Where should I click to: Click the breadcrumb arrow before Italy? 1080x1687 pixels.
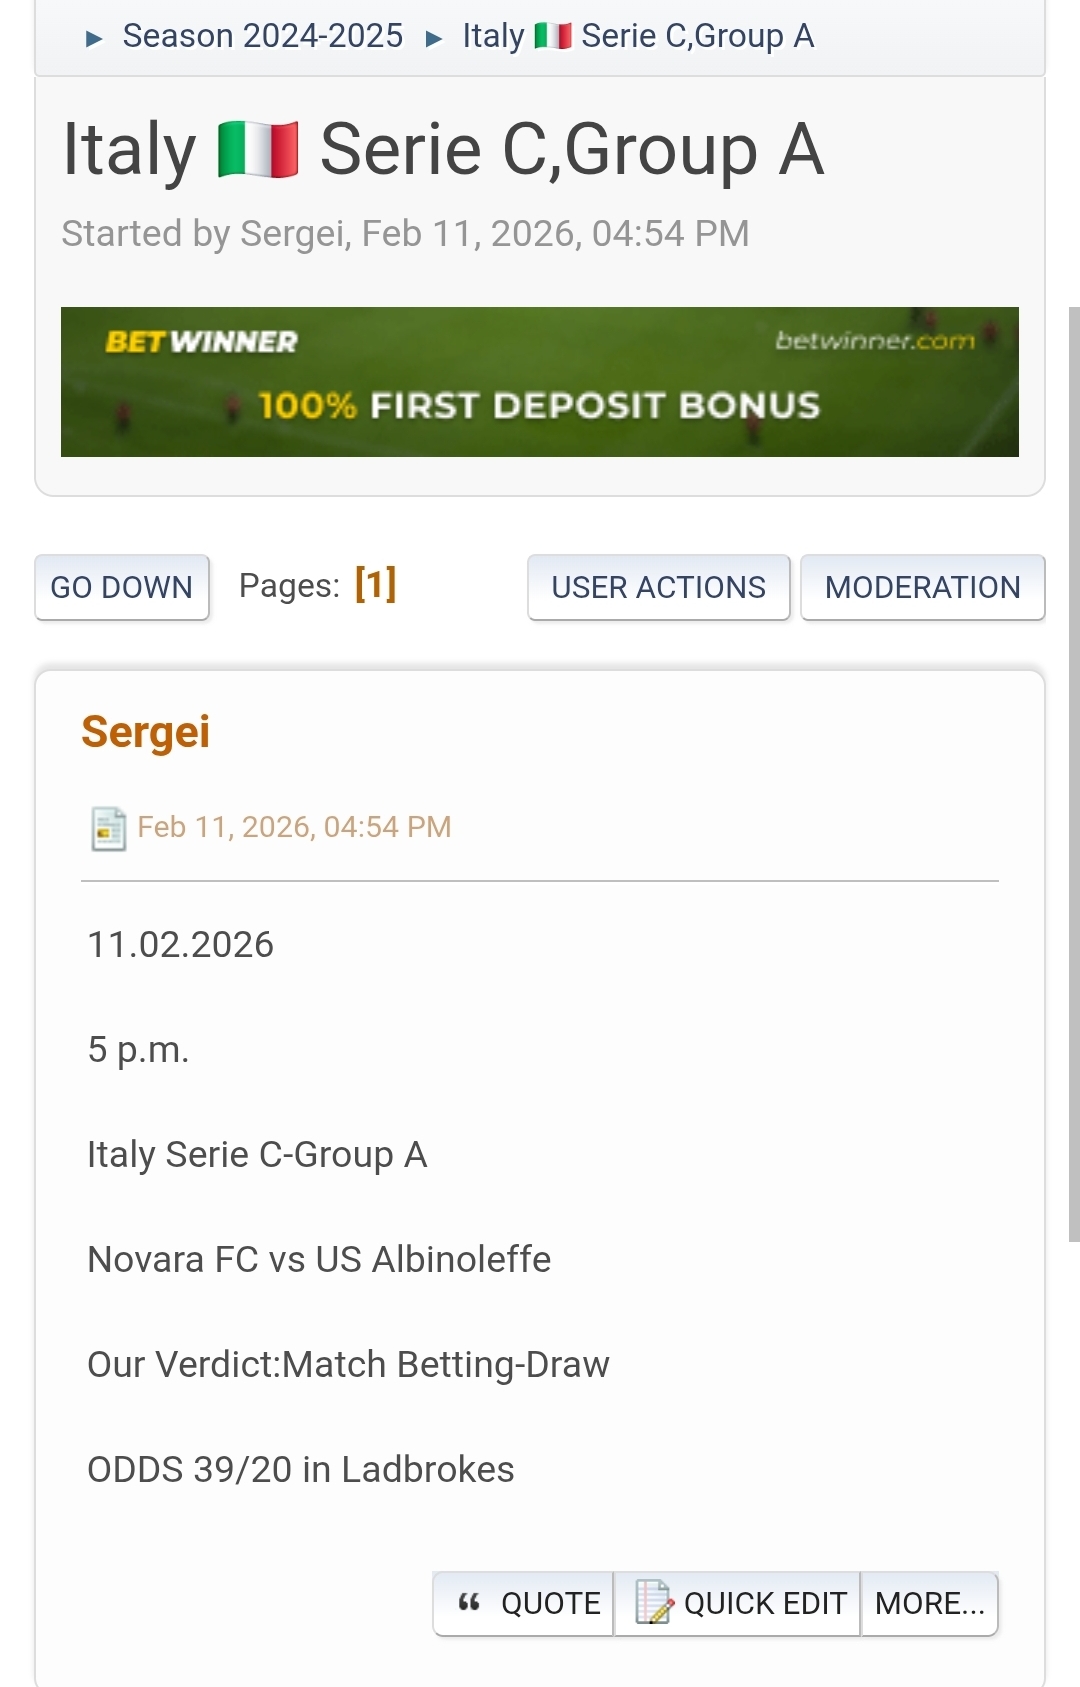tap(434, 39)
